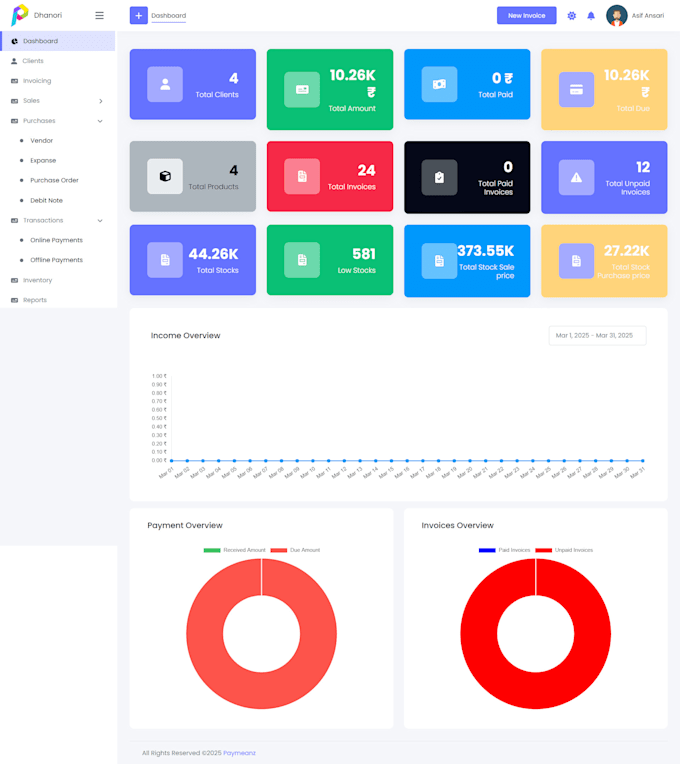Open the settings gear icon

571,16
